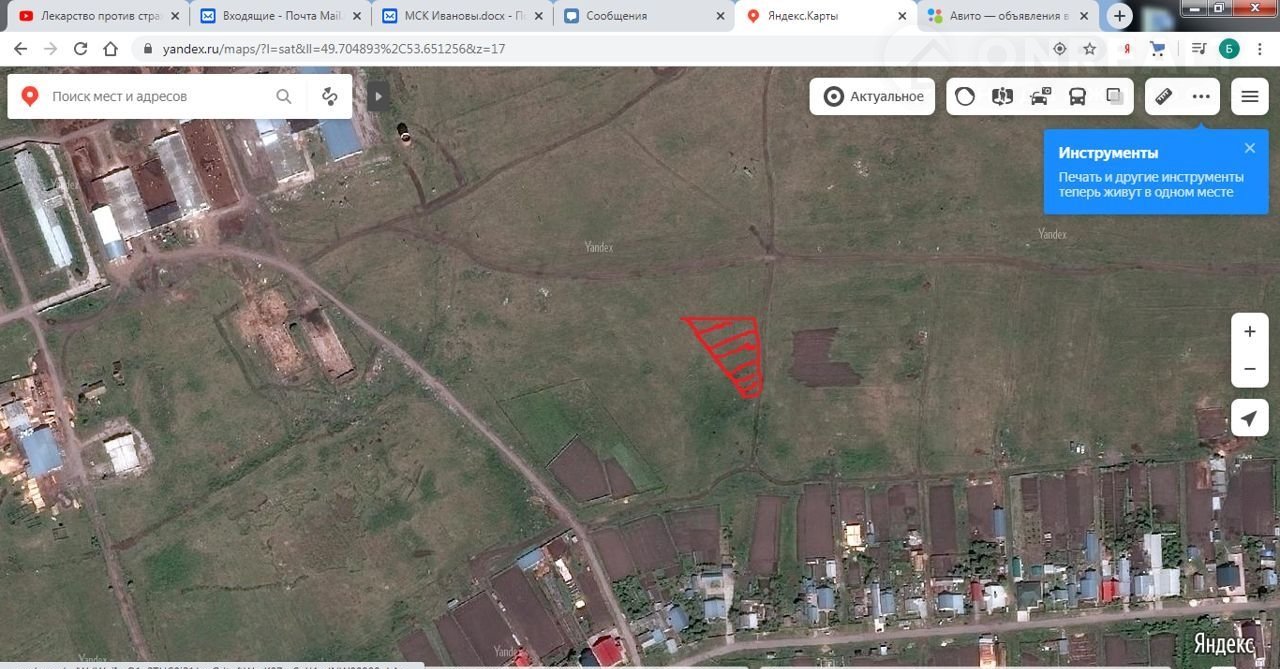Image resolution: width=1280 pixels, height=669 pixels.
Task: Switch to the Авито tab
Action: (x=1005, y=16)
